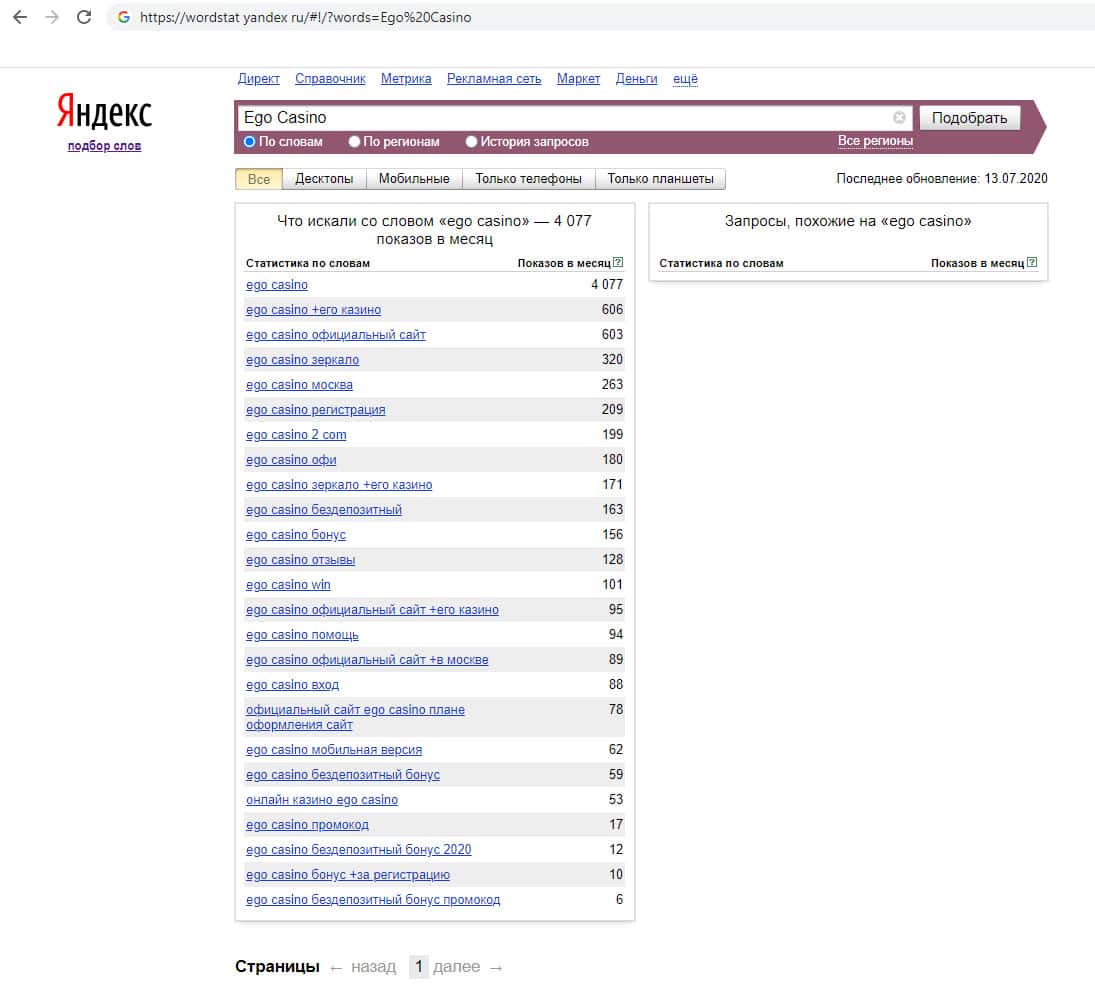Open ego casino регистрация link
Viewport: 1095px width, 993px height.
pyautogui.click(x=316, y=410)
